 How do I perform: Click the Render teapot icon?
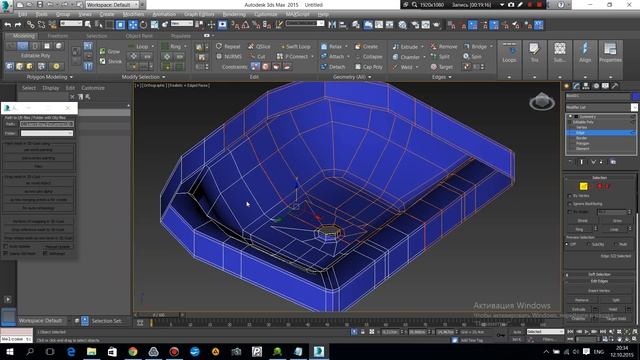tap(436, 25)
